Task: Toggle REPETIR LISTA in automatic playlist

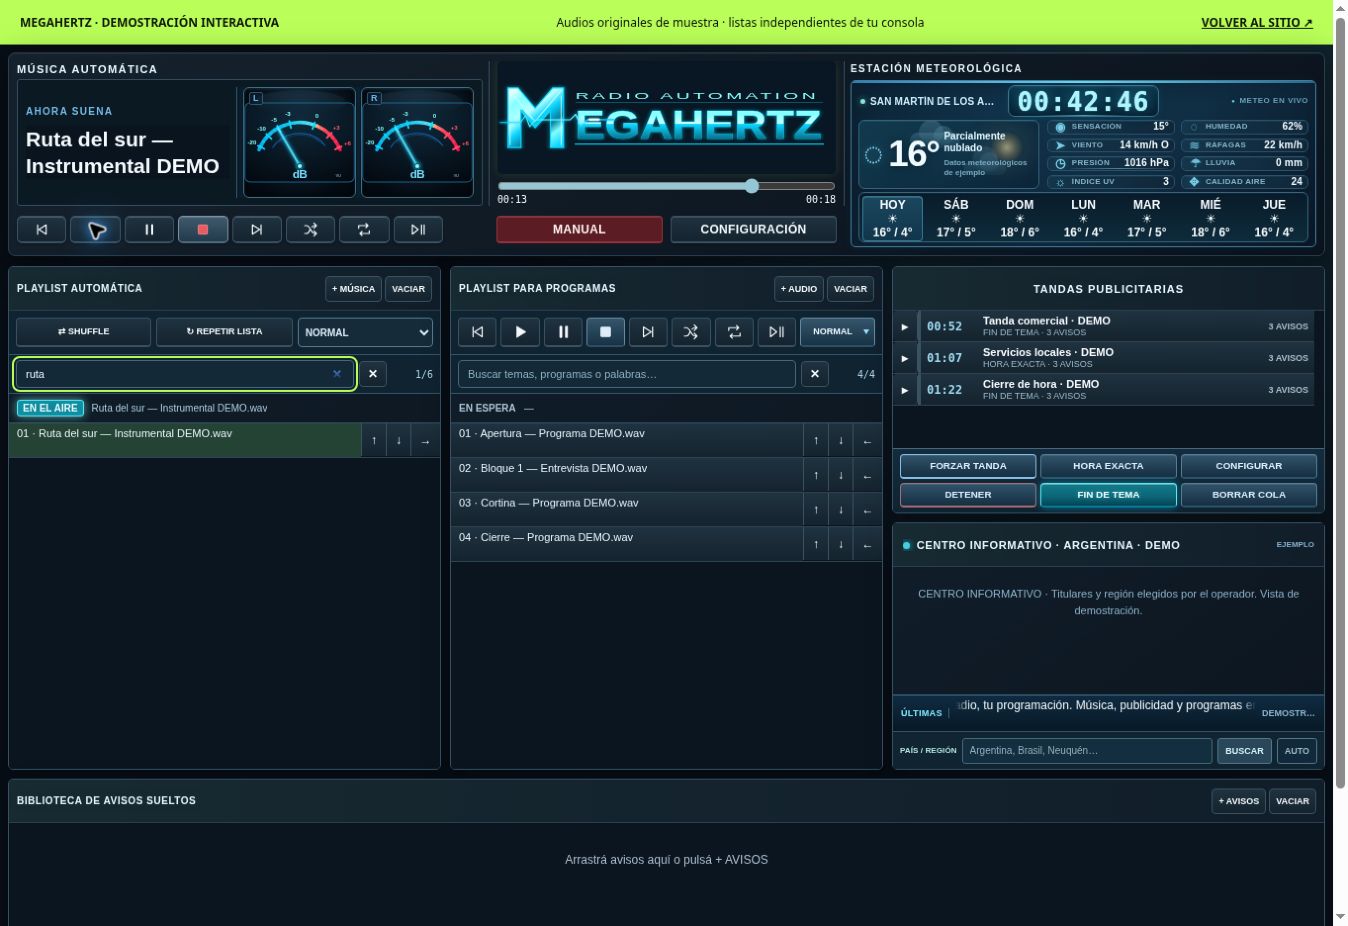Action: pos(224,332)
